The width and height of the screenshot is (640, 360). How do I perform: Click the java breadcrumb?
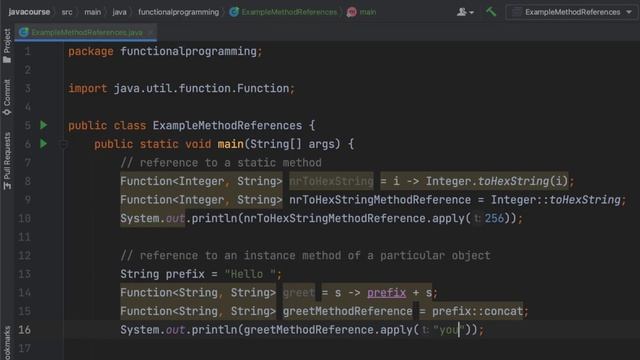click(119, 12)
